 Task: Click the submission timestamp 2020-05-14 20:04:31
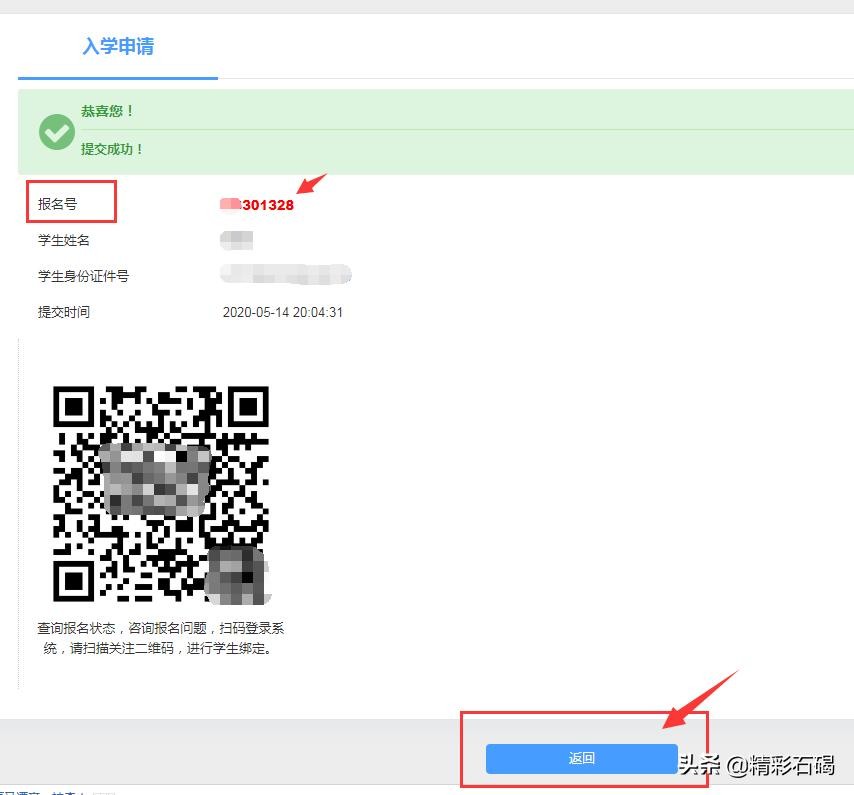click(x=283, y=312)
